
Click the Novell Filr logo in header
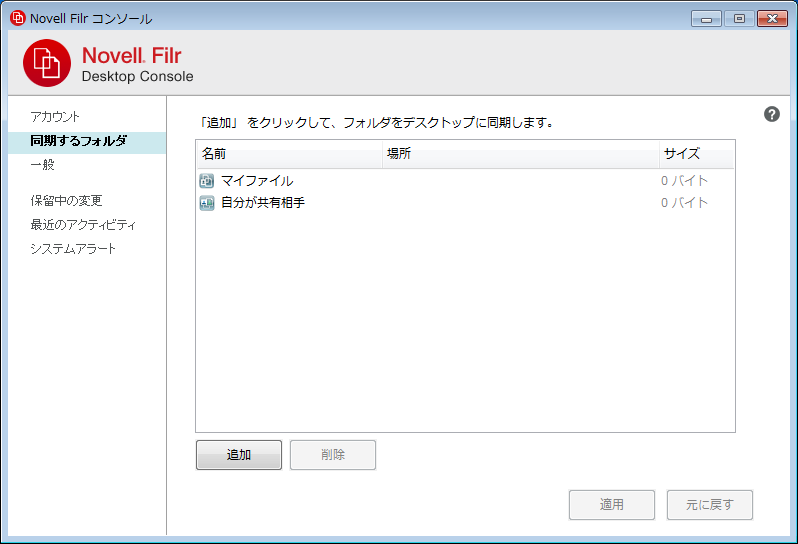(x=47, y=63)
